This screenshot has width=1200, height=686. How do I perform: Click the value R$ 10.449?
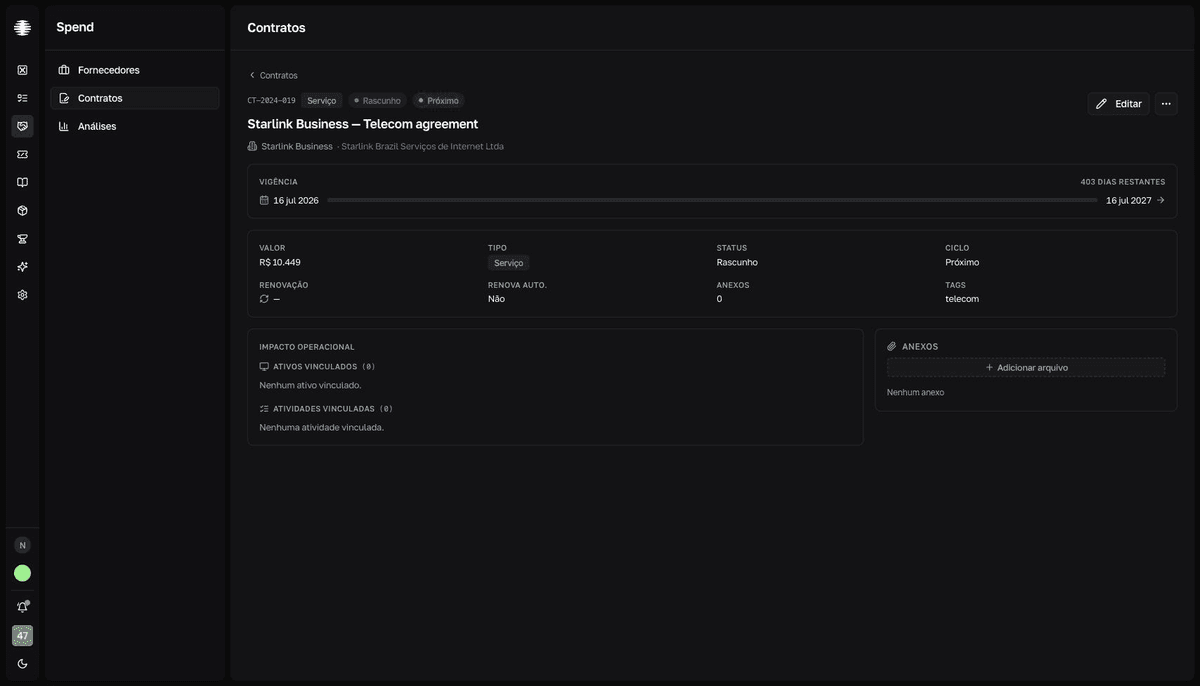pos(280,262)
